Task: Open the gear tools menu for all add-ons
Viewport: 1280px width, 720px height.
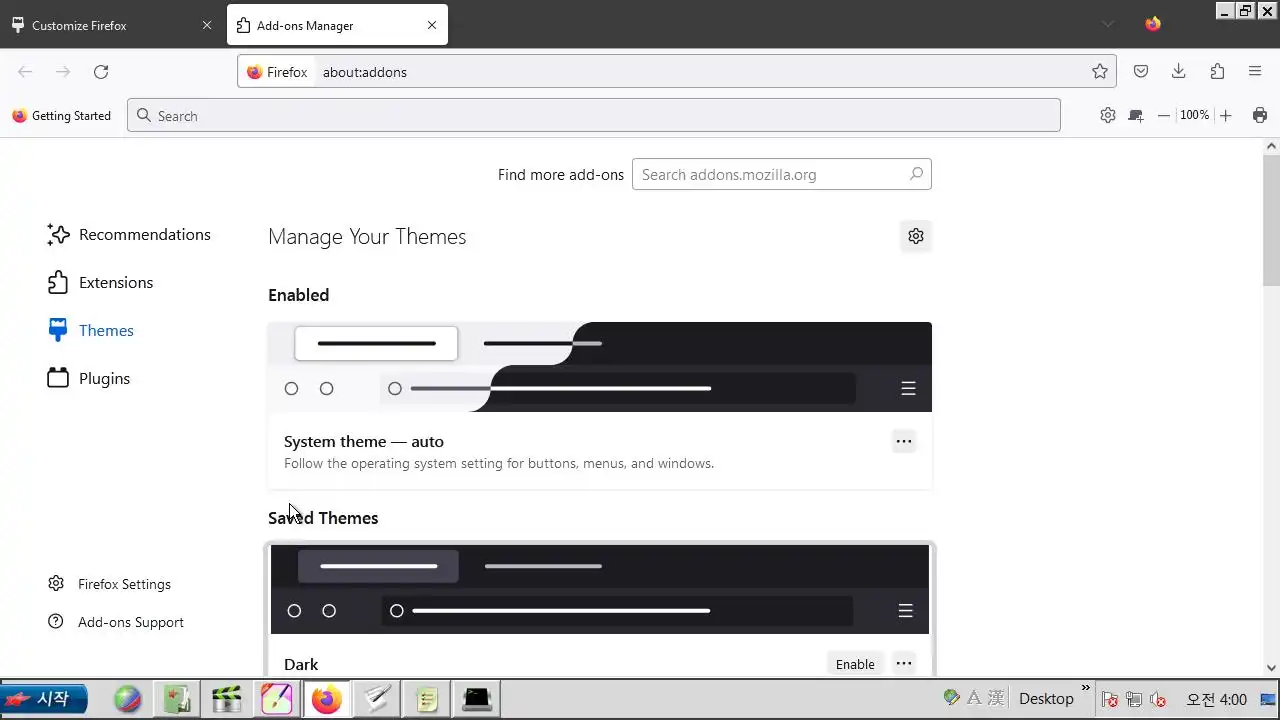Action: pyautogui.click(x=916, y=236)
